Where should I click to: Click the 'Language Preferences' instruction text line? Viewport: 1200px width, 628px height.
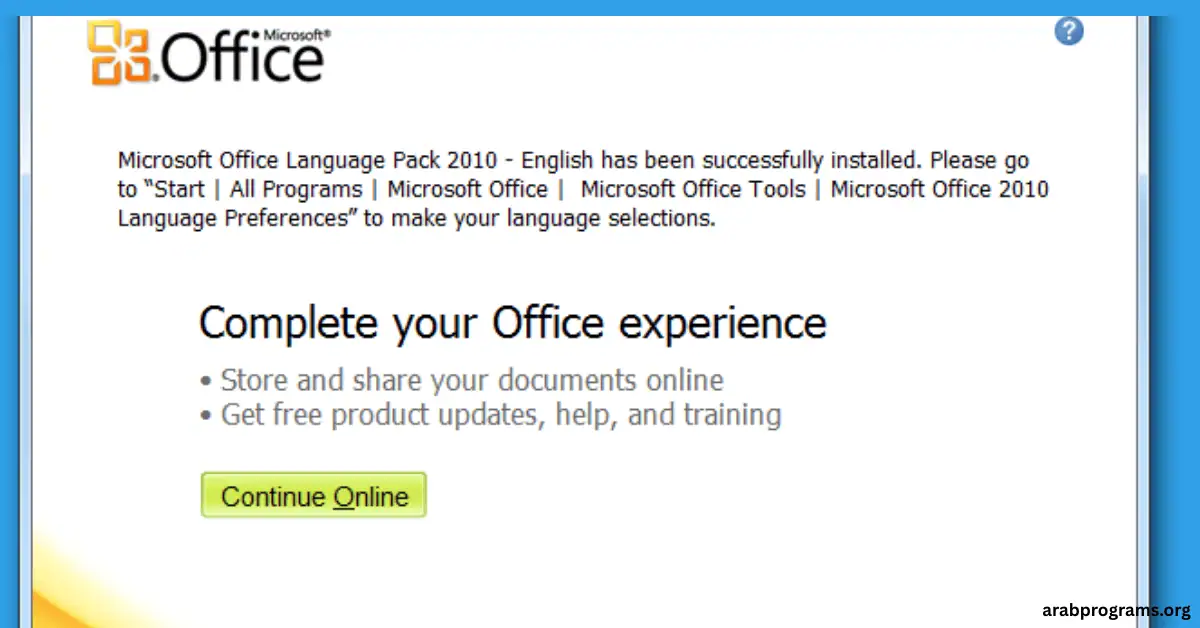pos(417,218)
